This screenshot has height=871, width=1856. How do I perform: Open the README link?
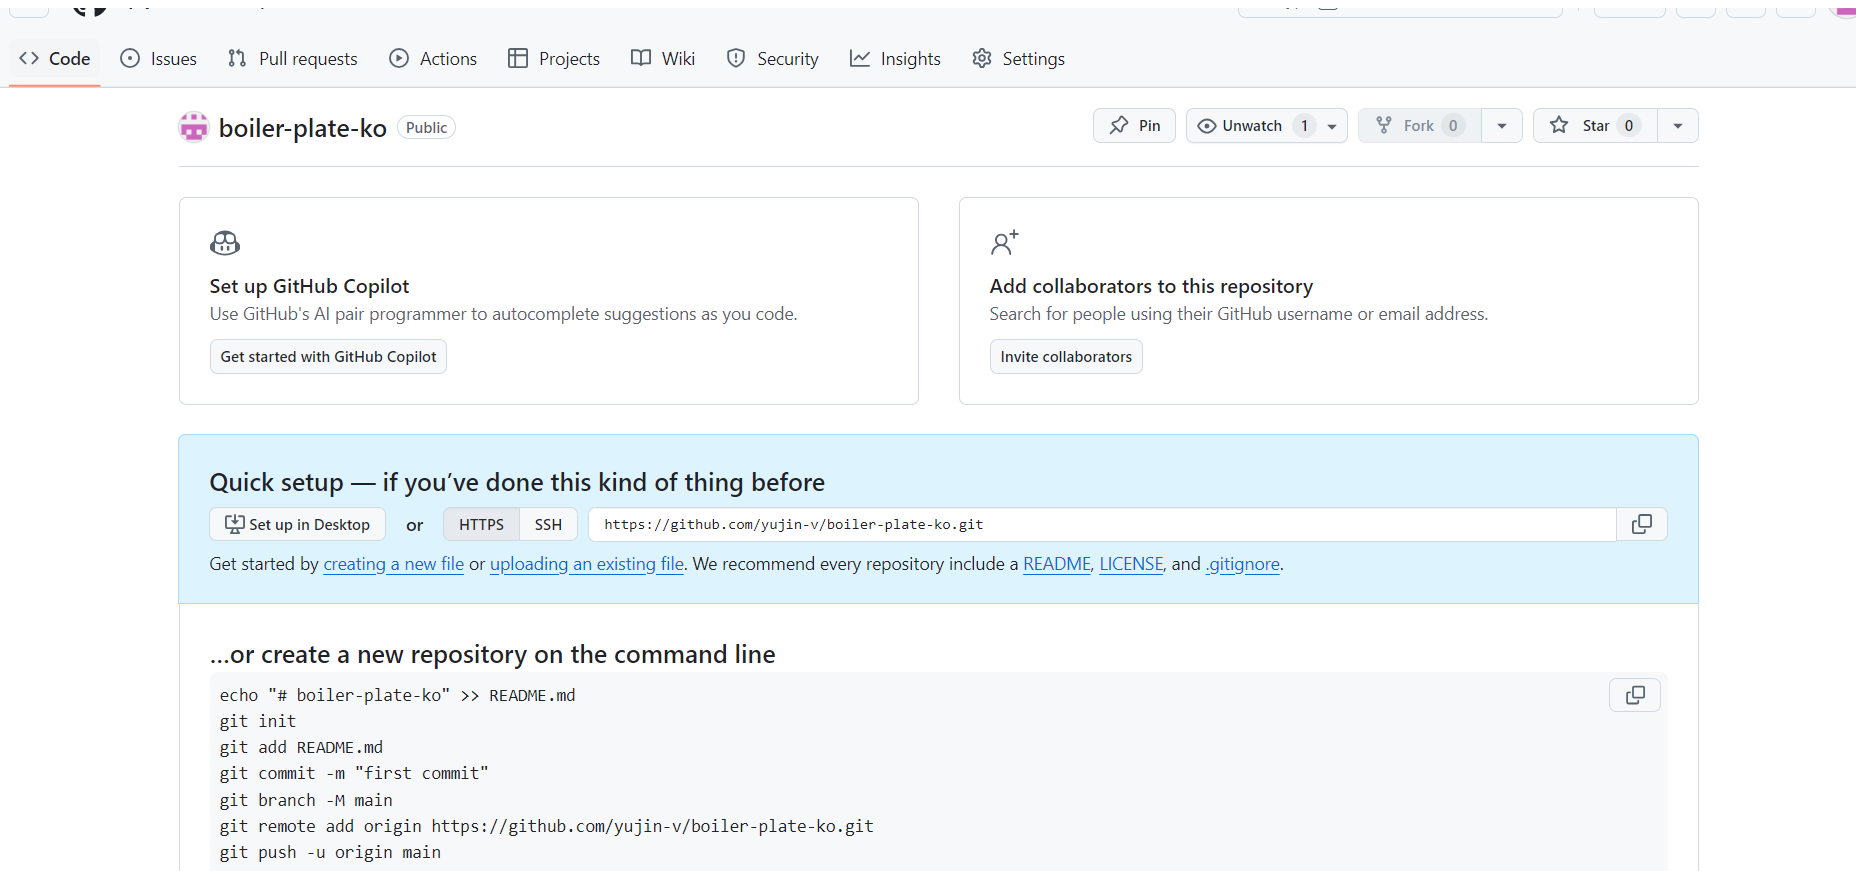point(1057,564)
